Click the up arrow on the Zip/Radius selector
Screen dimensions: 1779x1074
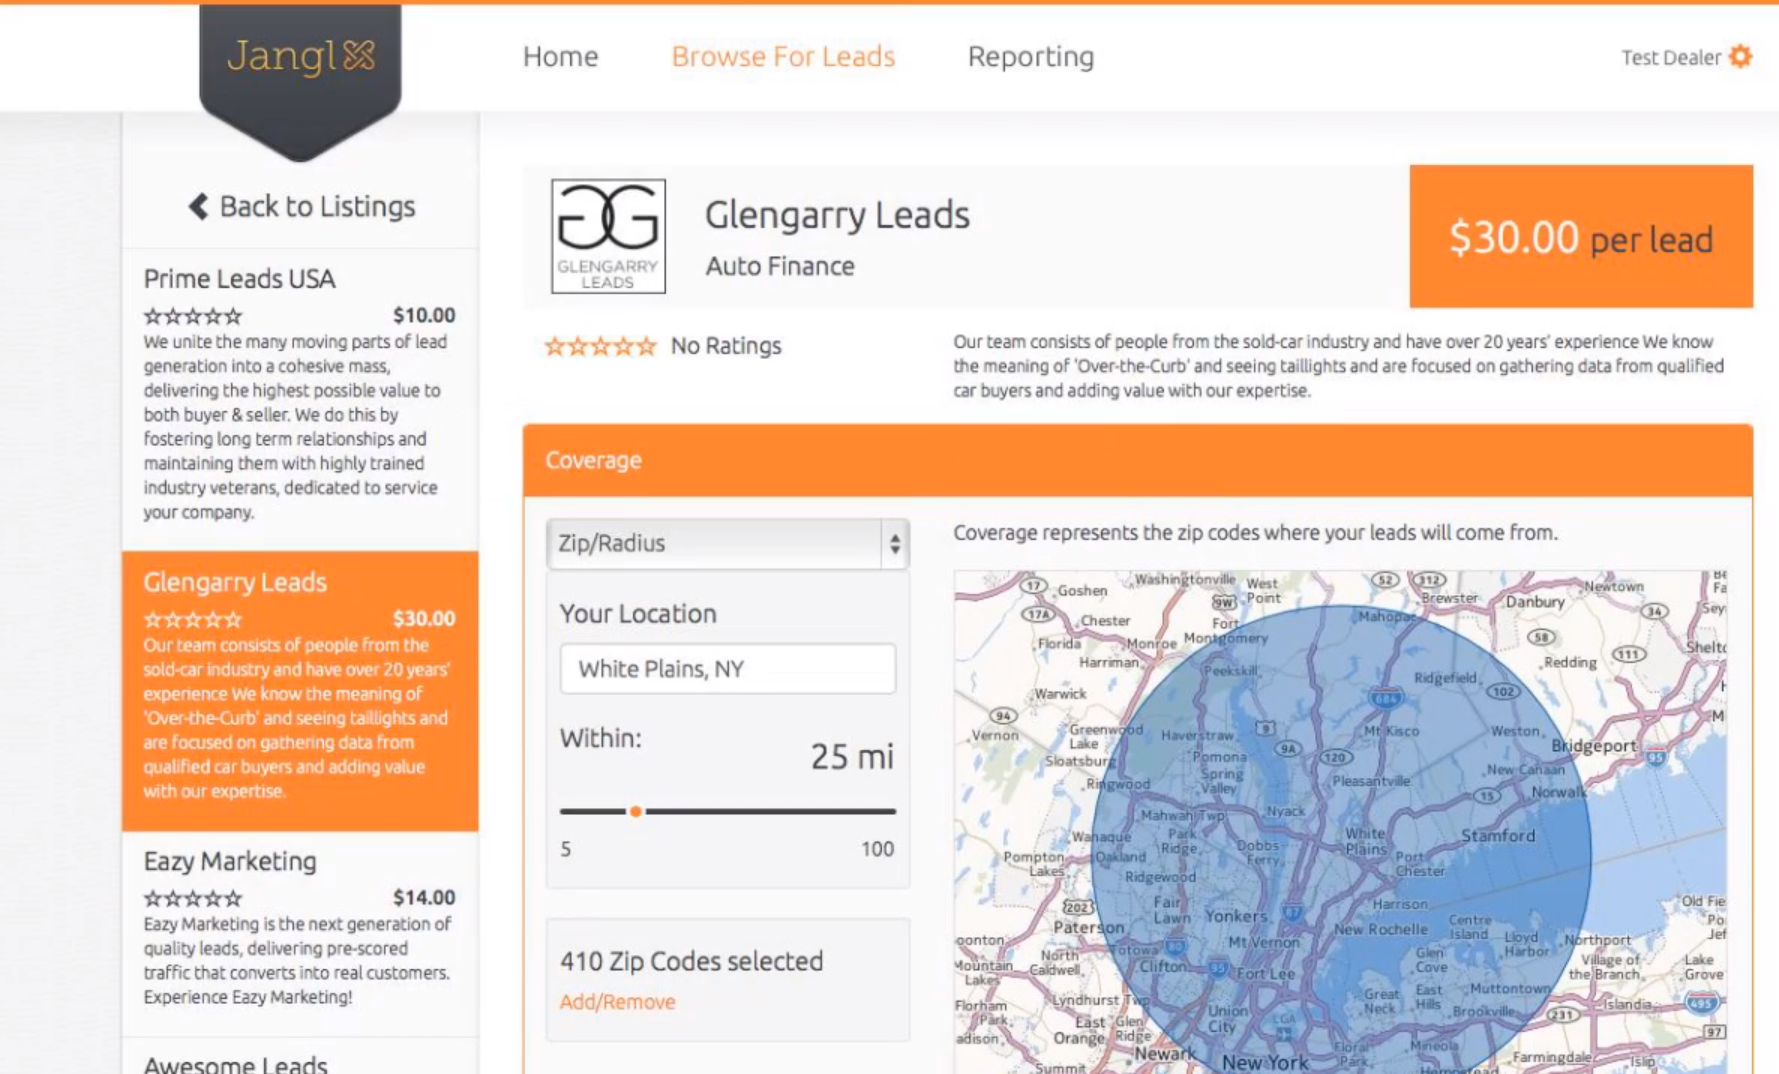893,537
